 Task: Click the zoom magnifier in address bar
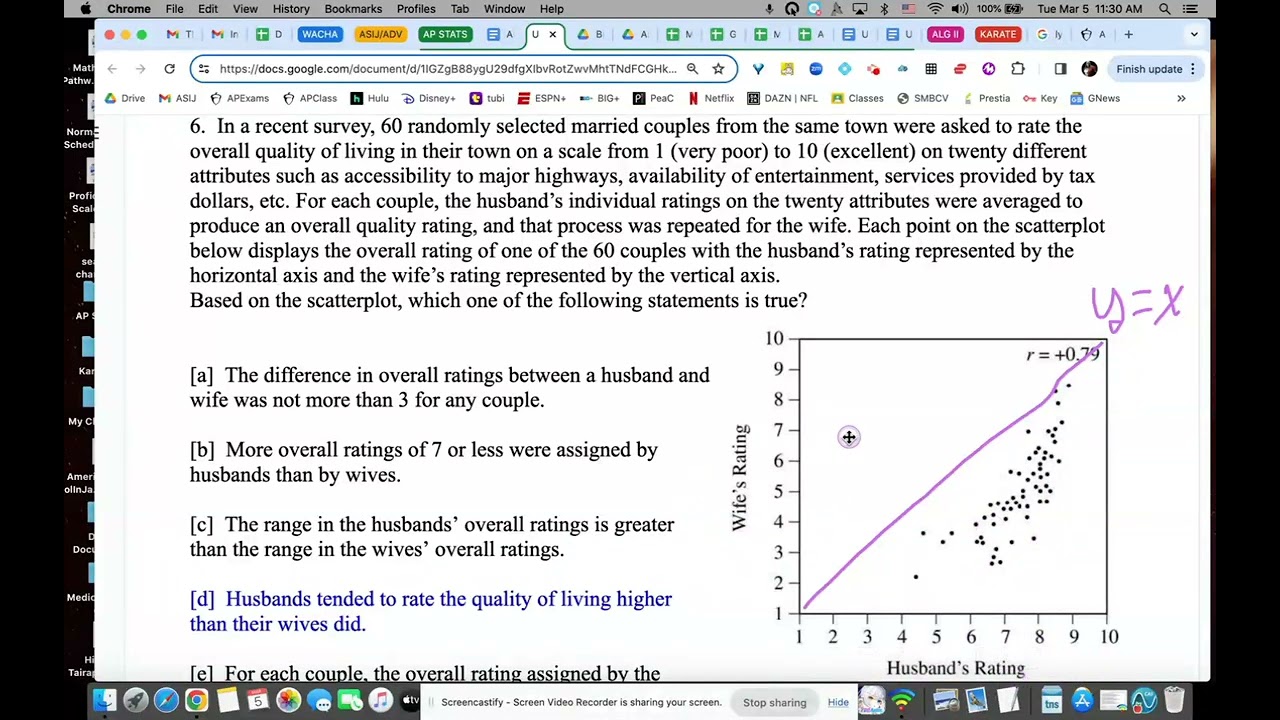692,69
